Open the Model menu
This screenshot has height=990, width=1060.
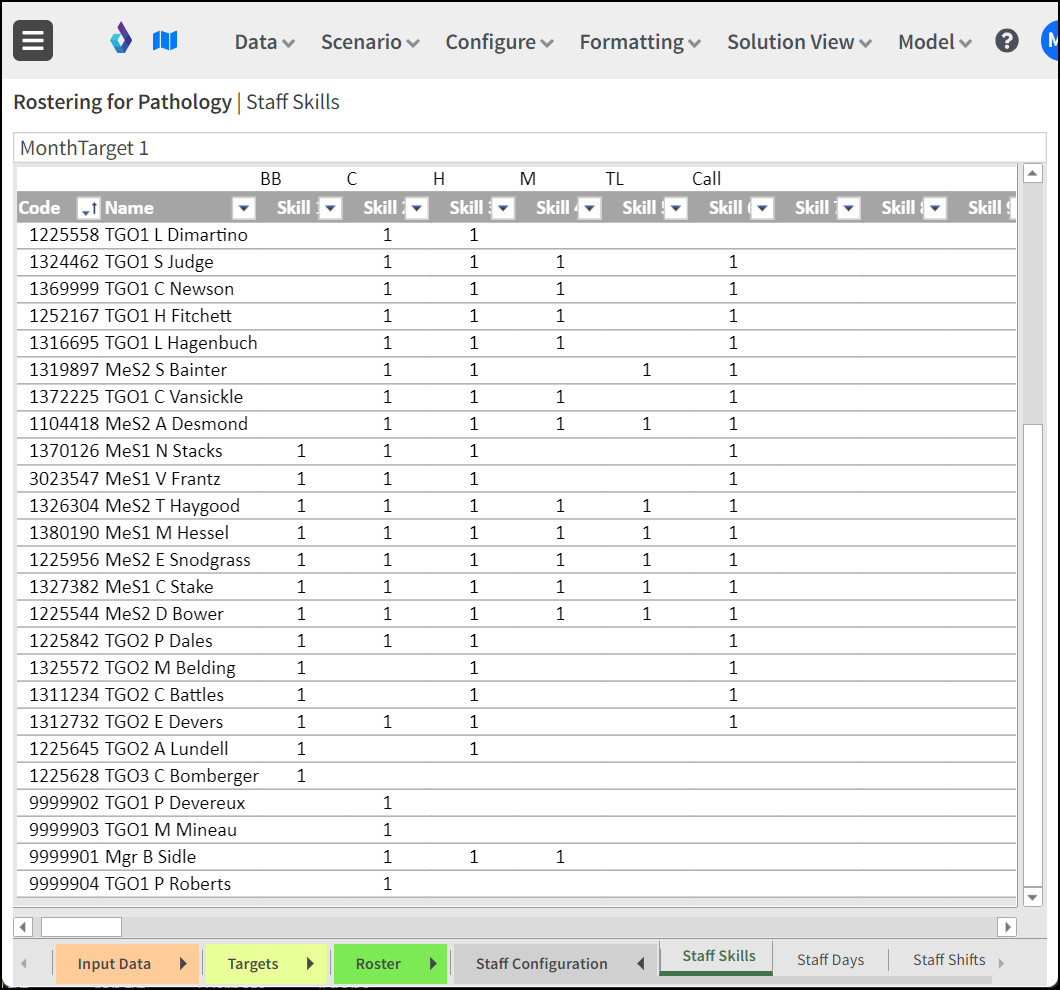[x=934, y=42]
